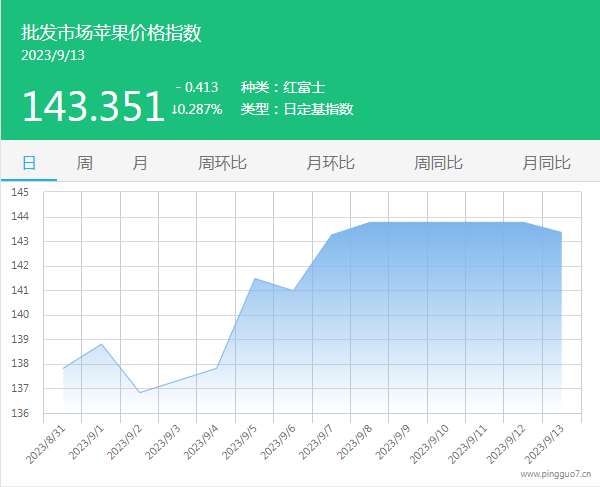The image size is (600, 487).
Task: Switch to the 周环比 tab
Action: (222, 163)
